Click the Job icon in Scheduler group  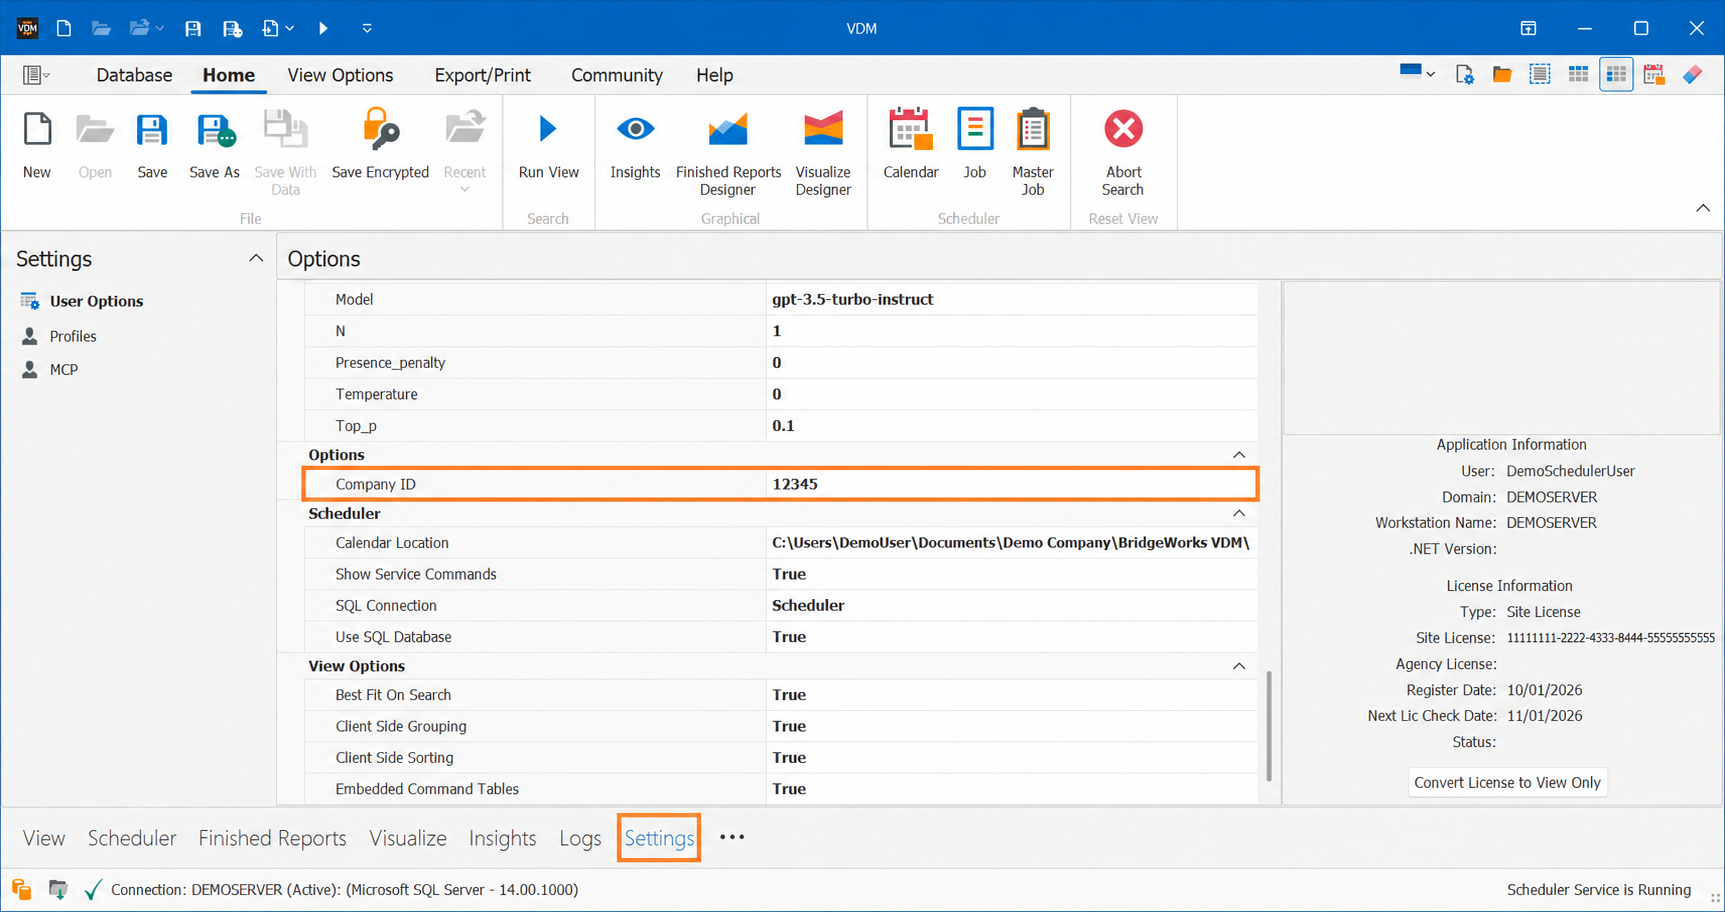(x=975, y=129)
